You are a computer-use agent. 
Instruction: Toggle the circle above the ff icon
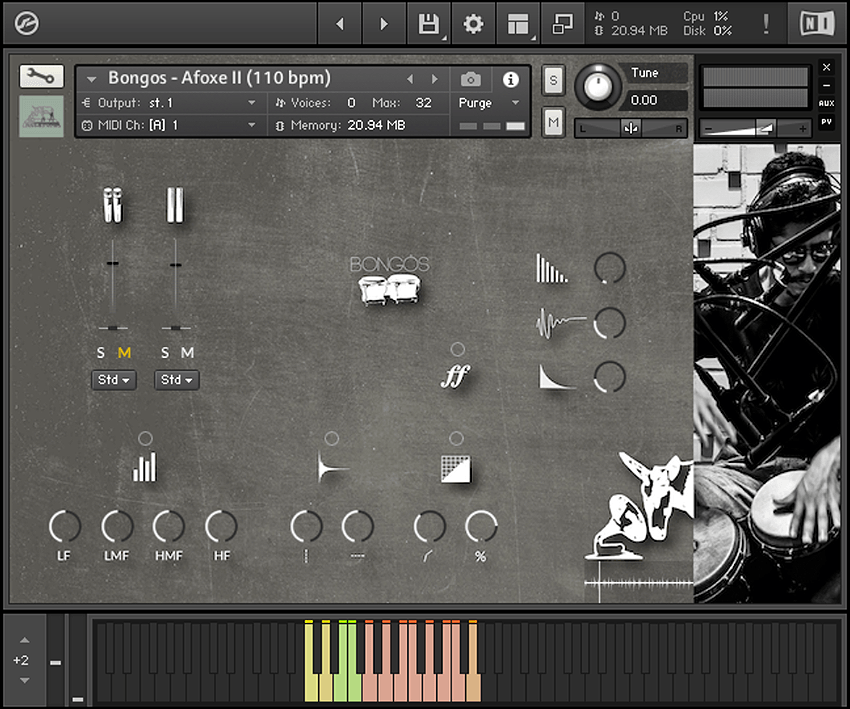[x=458, y=349]
